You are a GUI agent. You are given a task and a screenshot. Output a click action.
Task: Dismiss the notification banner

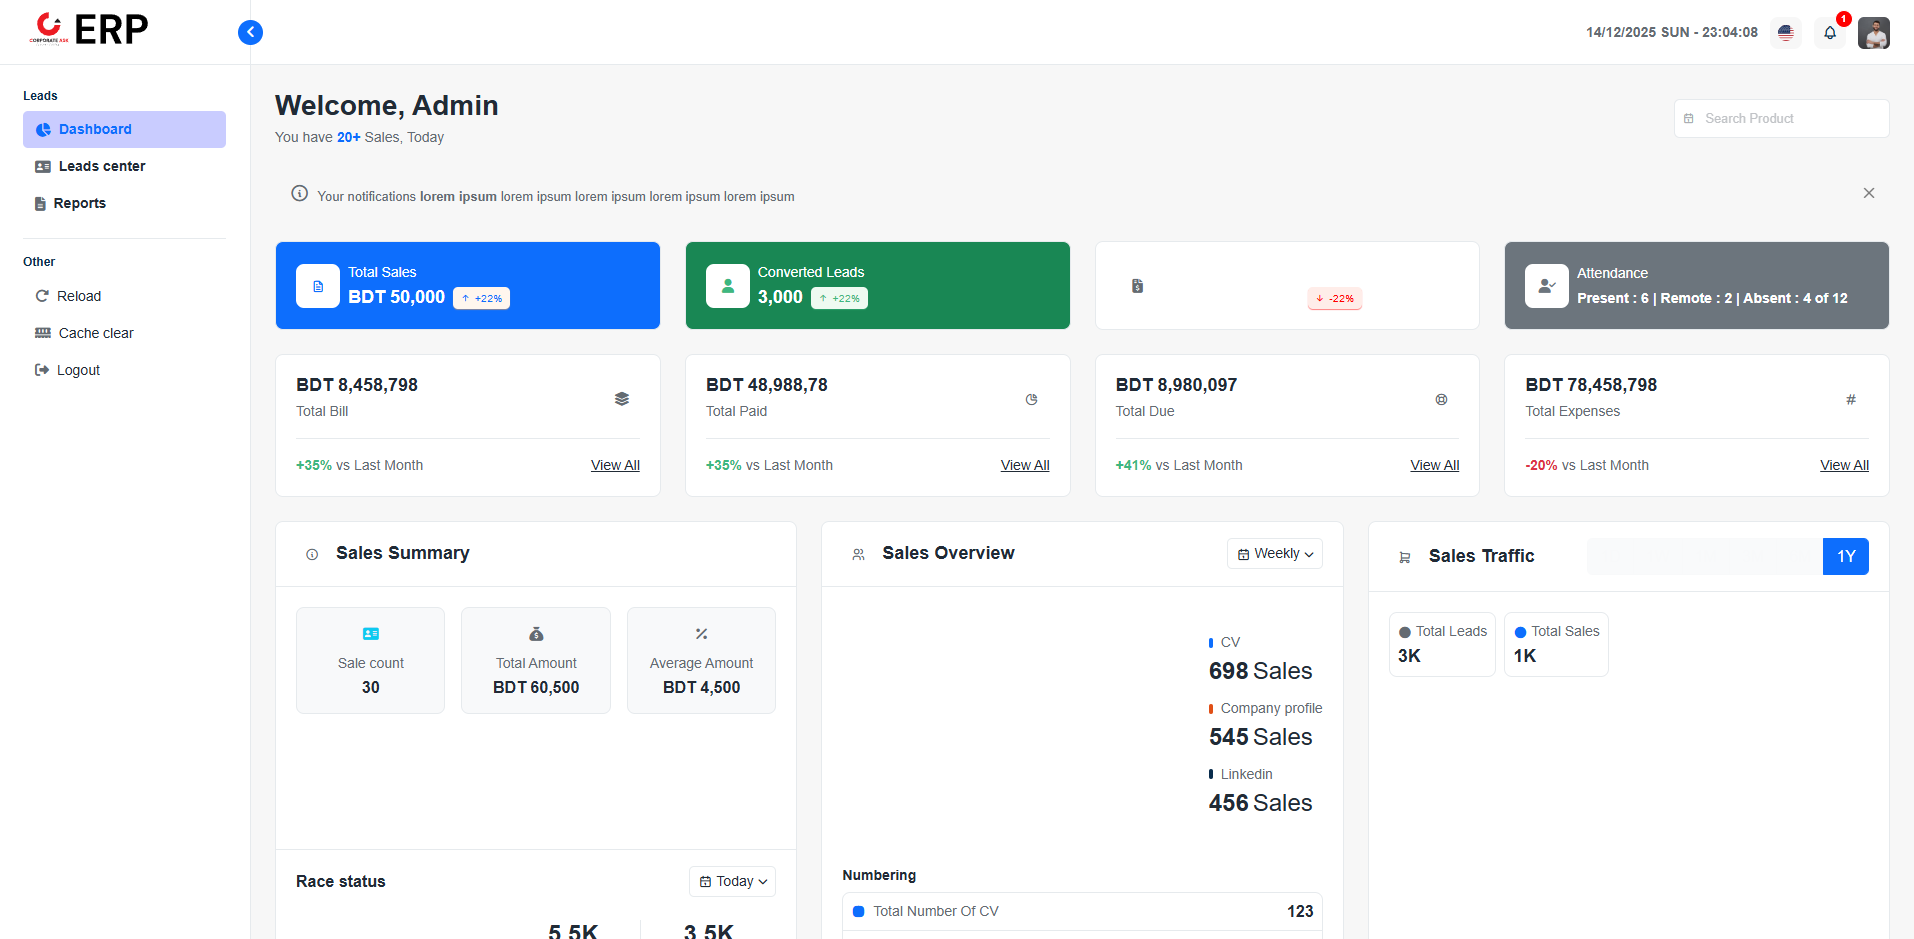point(1868,193)
